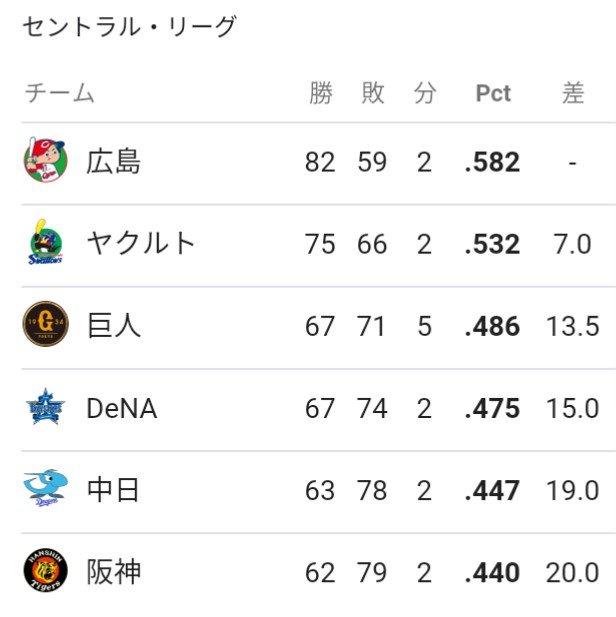
Task: Open the 中日 team name link
Action: pos(113,490)
